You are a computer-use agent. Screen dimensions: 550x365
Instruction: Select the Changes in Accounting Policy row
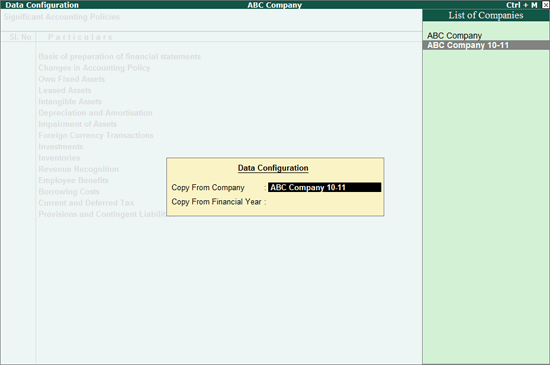[x=94, y=68]
